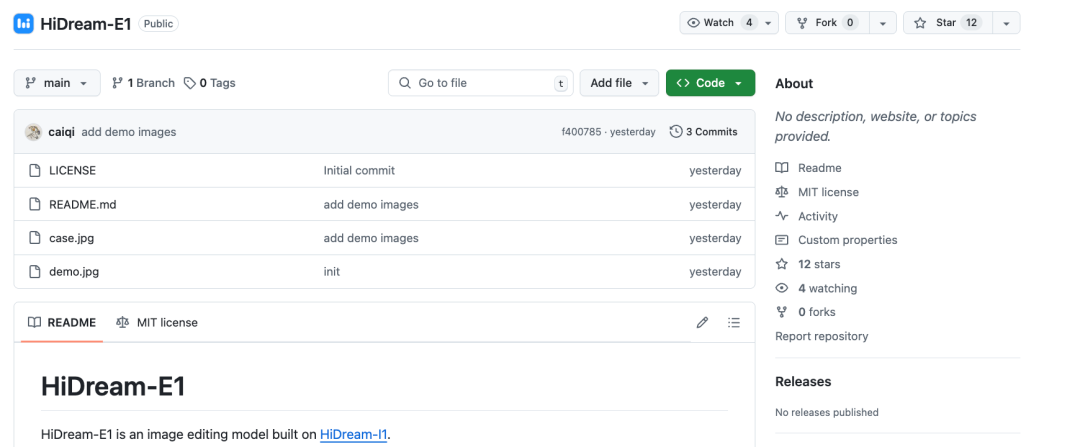Edit README with the pencil icon
The width and height of the screenshot is (1080, 447).
(703, 322)
